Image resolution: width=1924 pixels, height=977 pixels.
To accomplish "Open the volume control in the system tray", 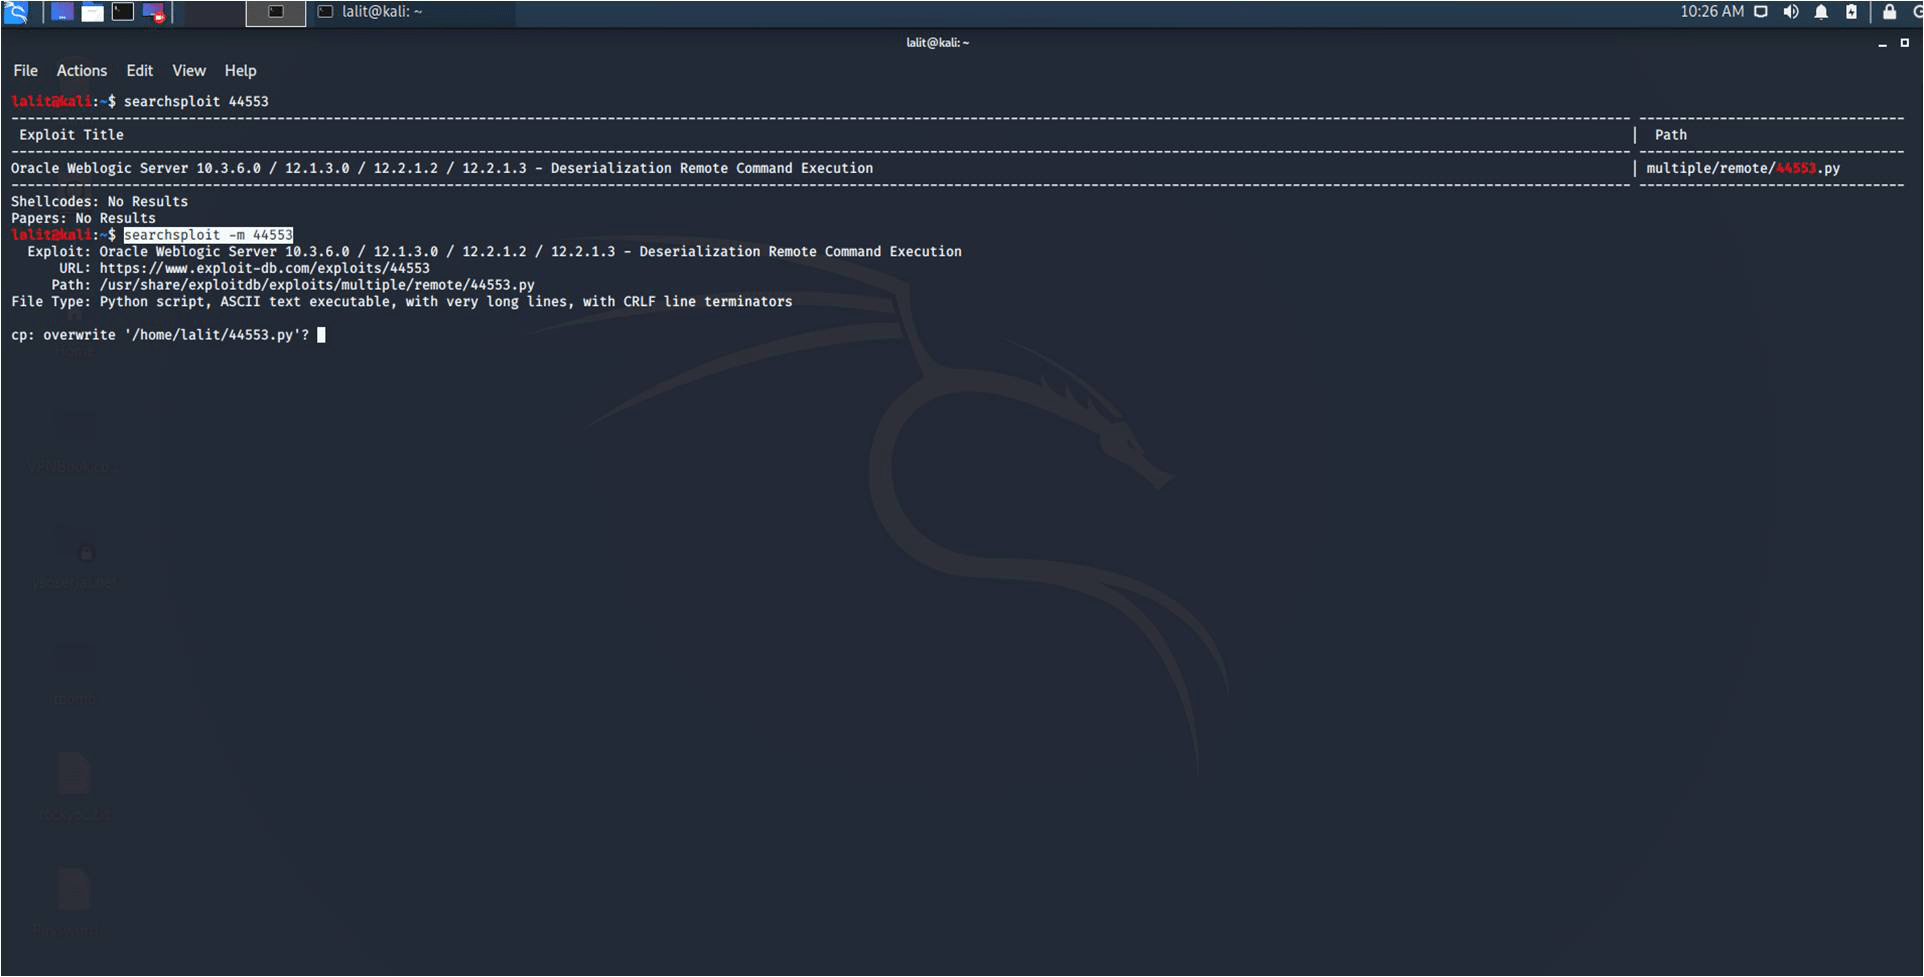I will (1790, 12).
